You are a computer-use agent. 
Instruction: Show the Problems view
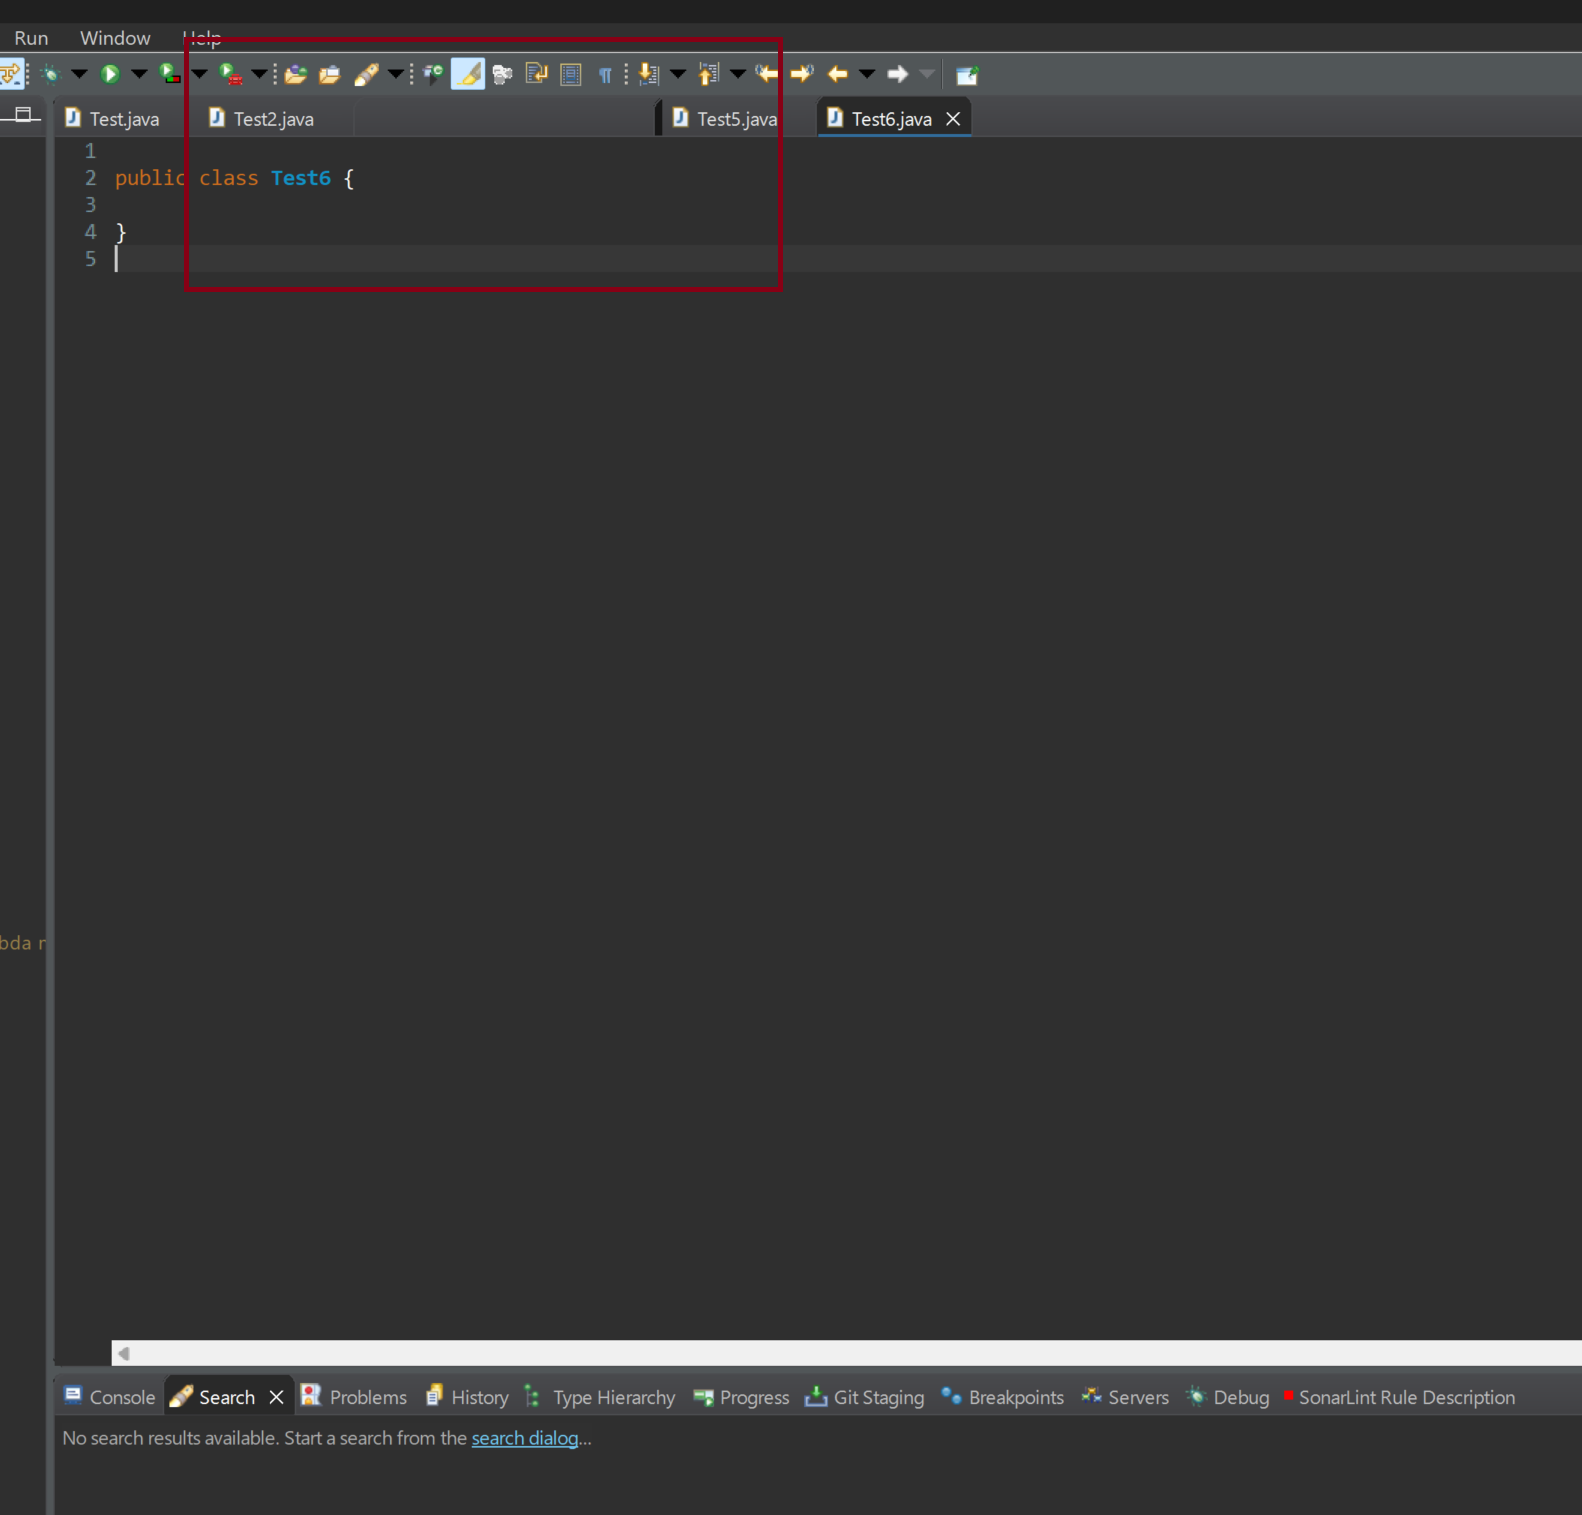[x=354, y=1397]
